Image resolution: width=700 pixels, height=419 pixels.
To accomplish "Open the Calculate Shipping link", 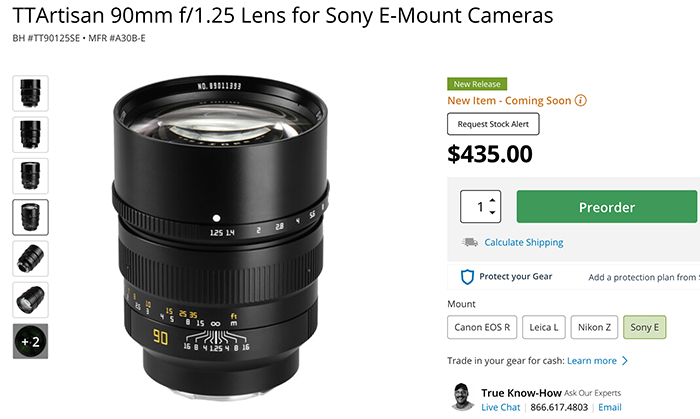I will click(524, 242).
